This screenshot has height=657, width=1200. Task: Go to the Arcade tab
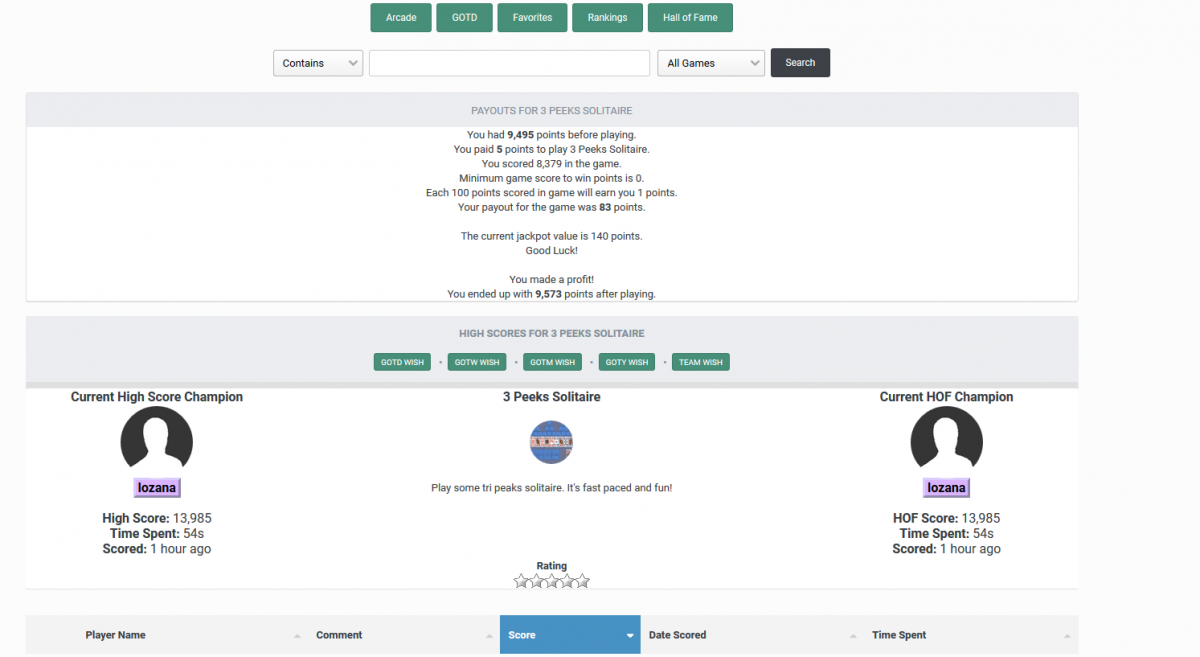coord(401,17)
